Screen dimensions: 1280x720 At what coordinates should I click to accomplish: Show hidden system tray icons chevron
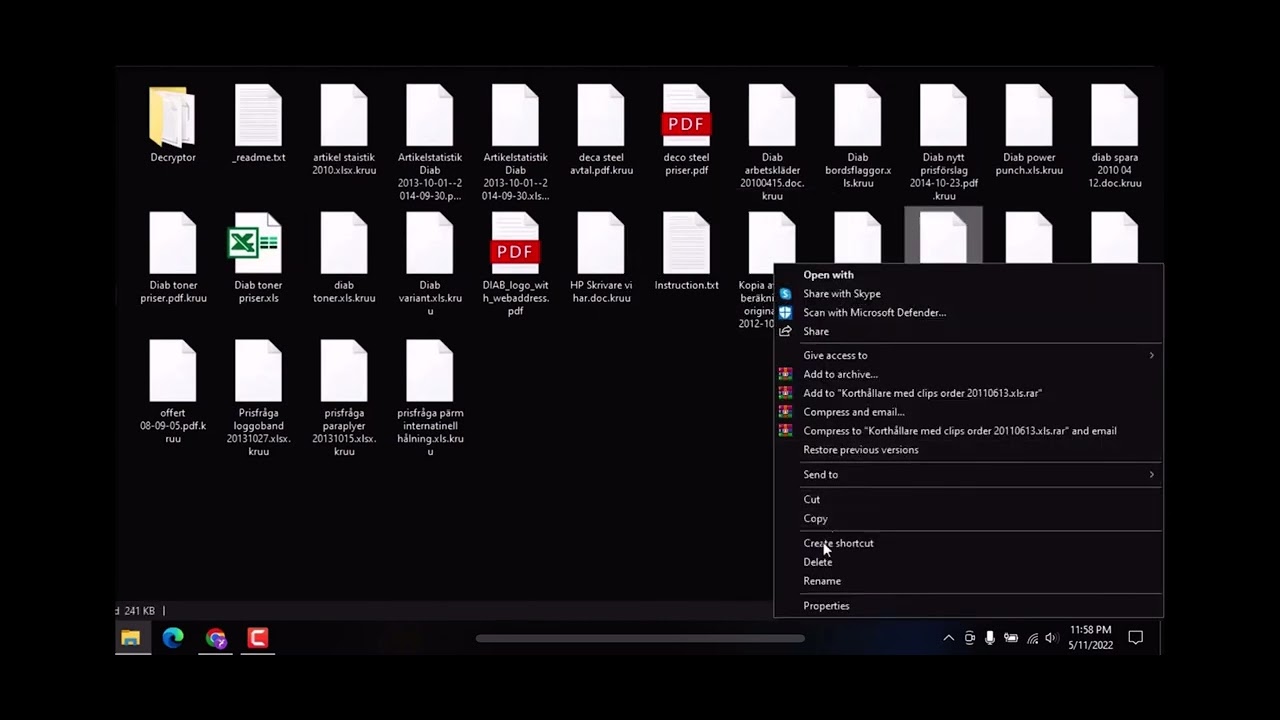point(948,638)
